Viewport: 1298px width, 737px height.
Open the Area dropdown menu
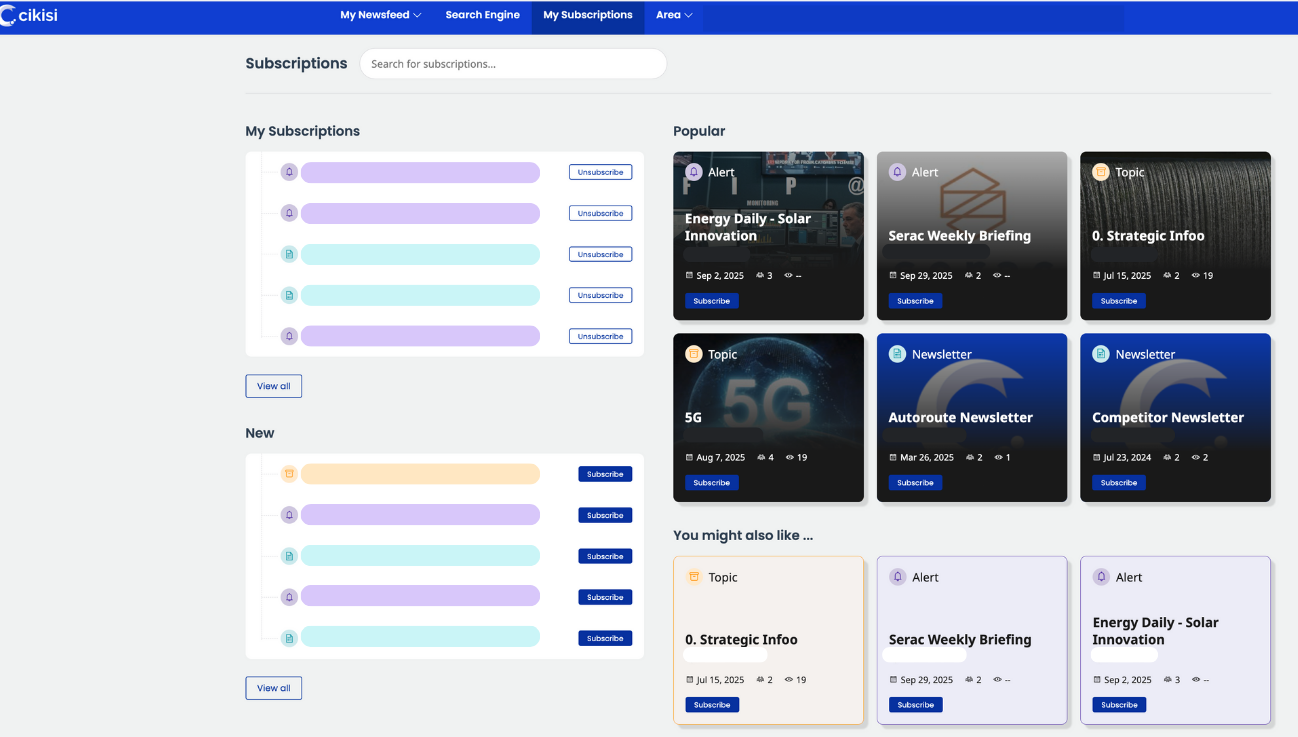(x=674, y=15)
